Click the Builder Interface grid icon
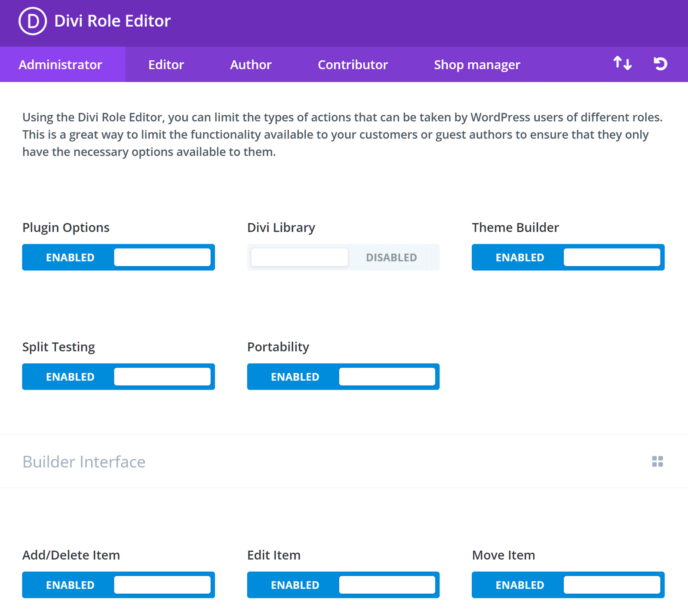The height and width of the screenshot is (615, 688). (x=657, y=461)
